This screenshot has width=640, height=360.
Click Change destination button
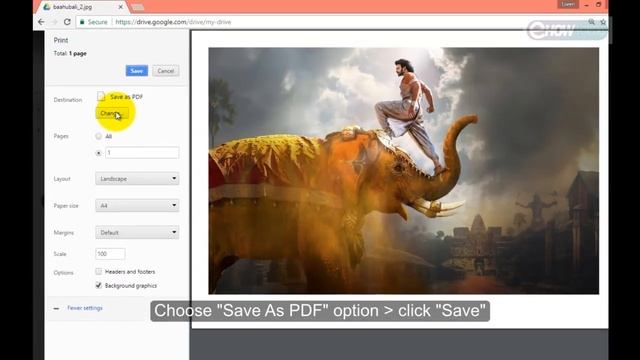click(112, 113)
